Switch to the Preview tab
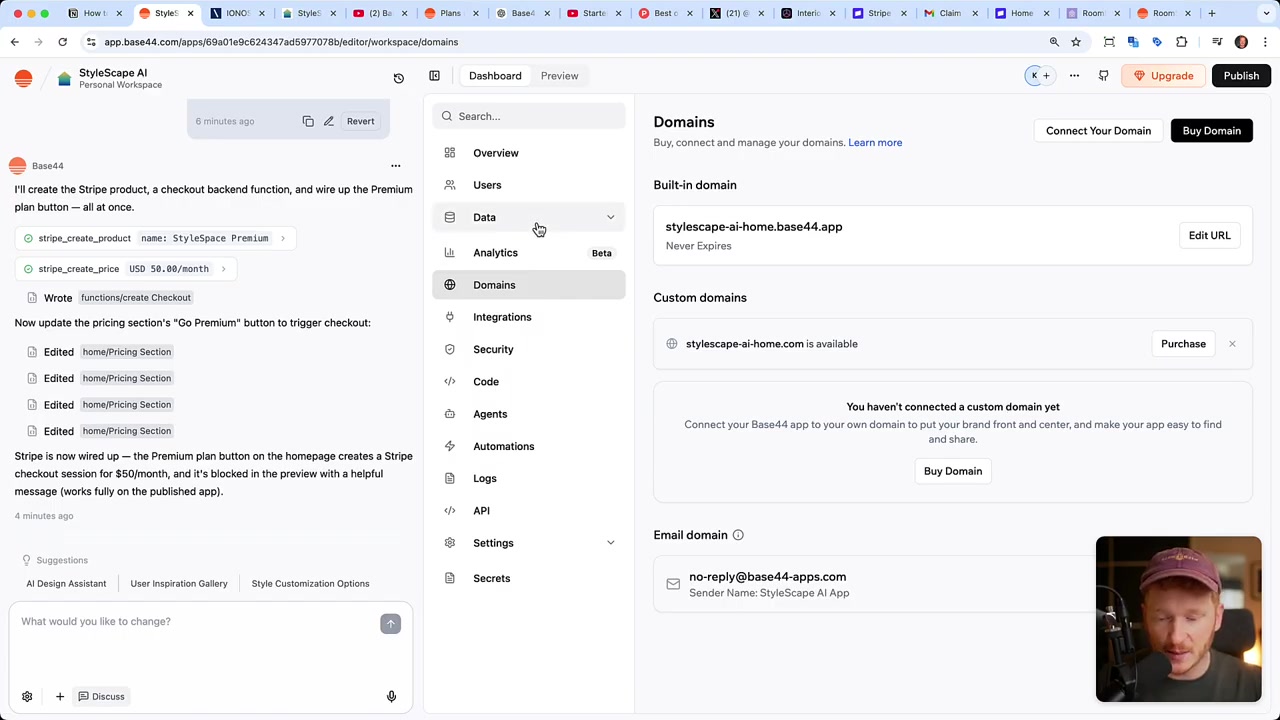 click(x=559, y=76)
